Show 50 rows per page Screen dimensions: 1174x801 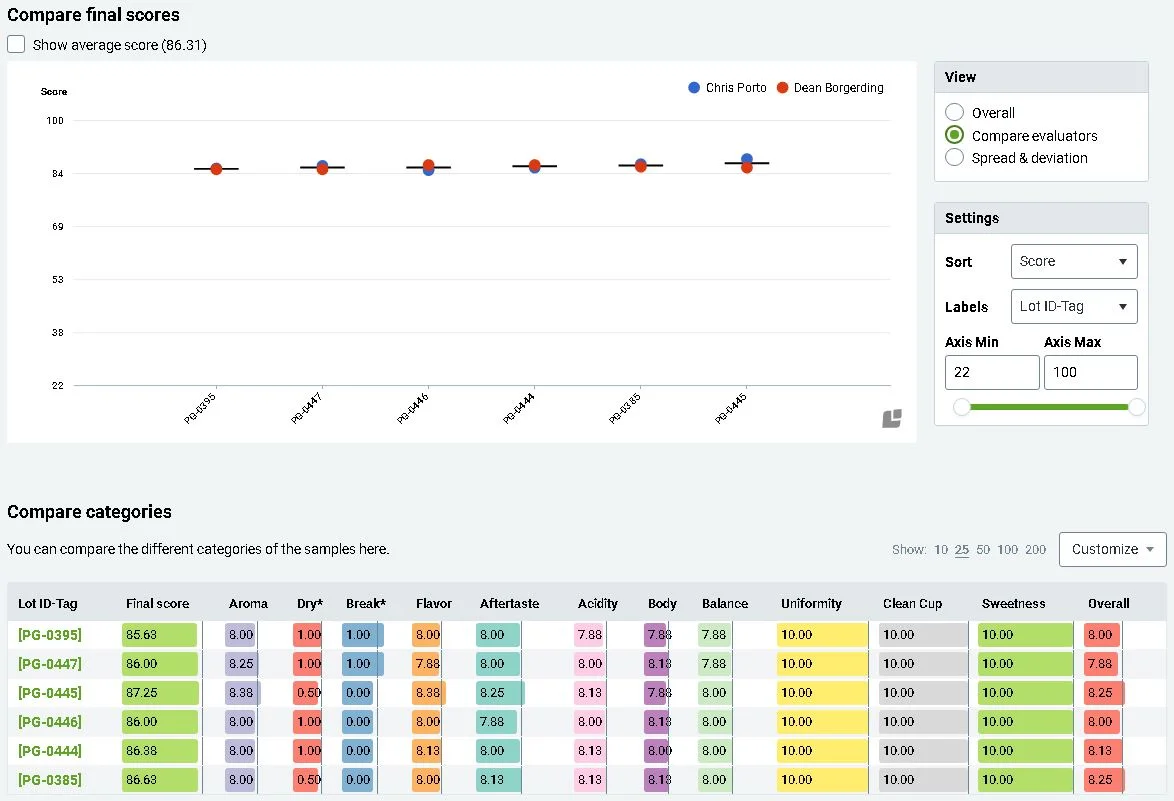click(983, 549)
